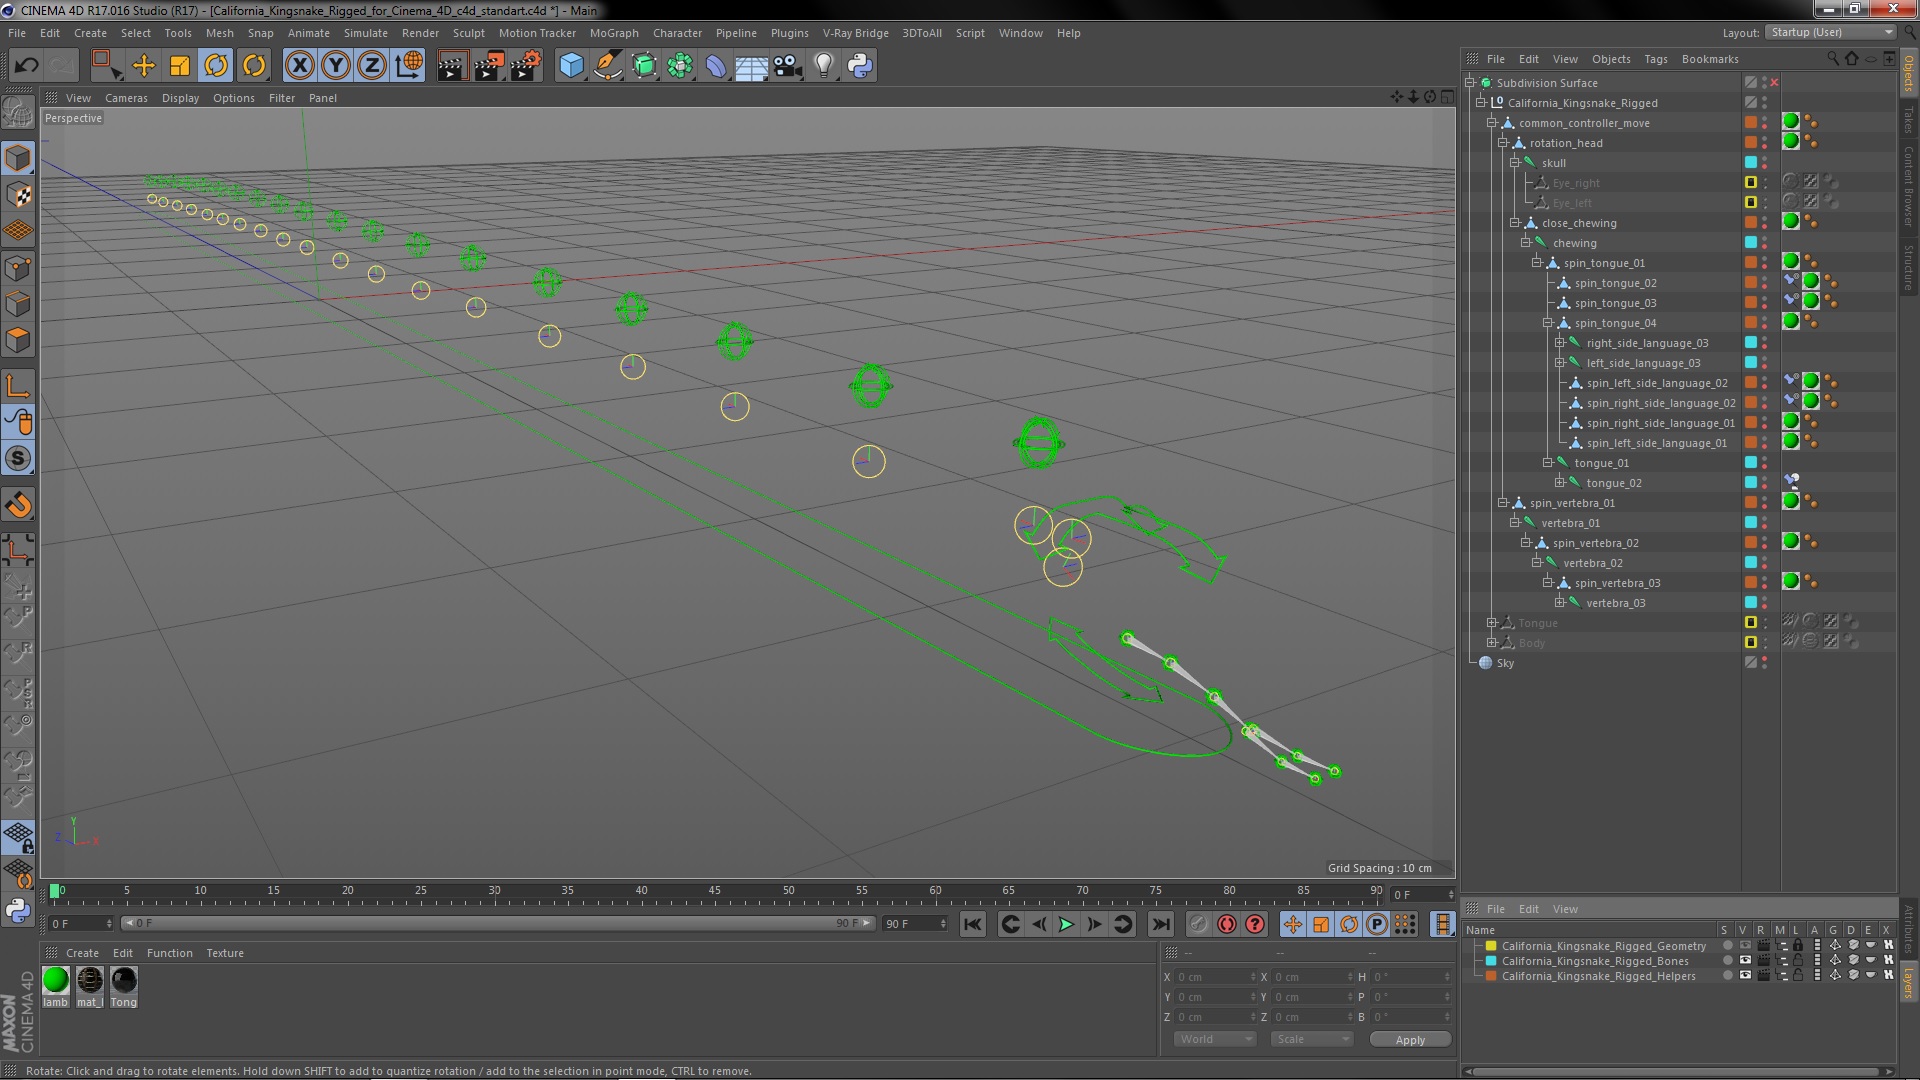
Task: Open viewport Cameras menu
Action: 126,98
